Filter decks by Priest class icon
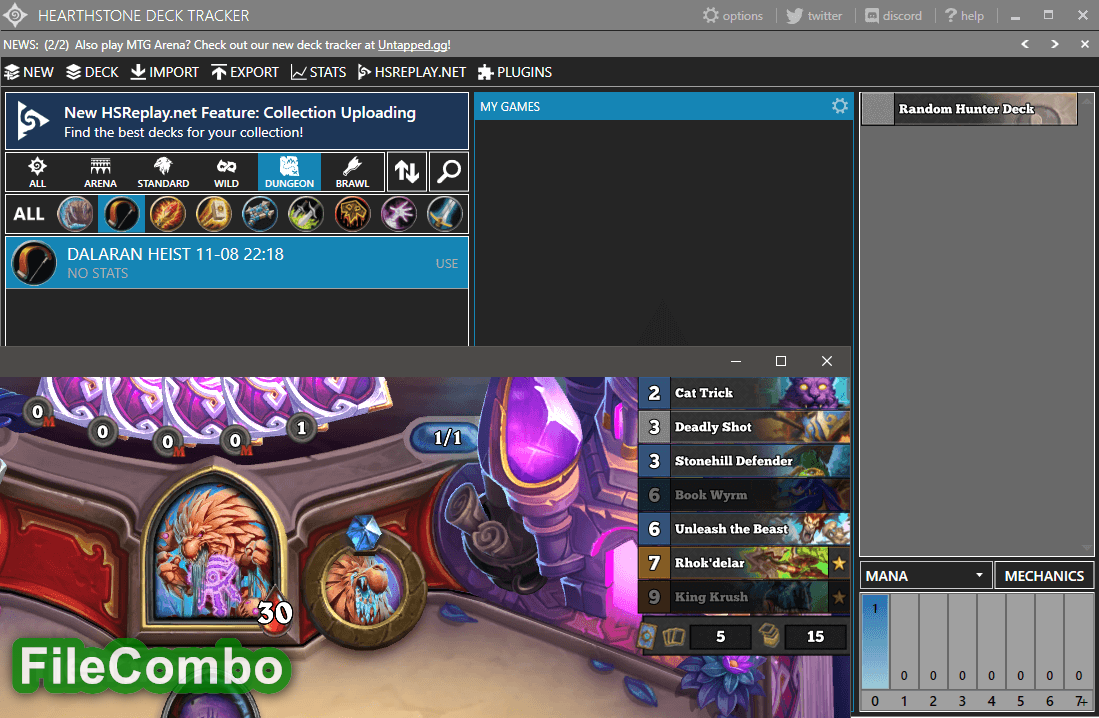Screen dimensions: 1099x718 260,214
